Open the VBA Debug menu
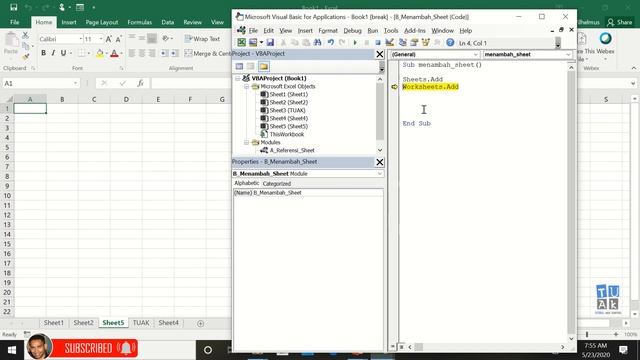The width and height of the screenshot is (640, 360). pos(352,31)
